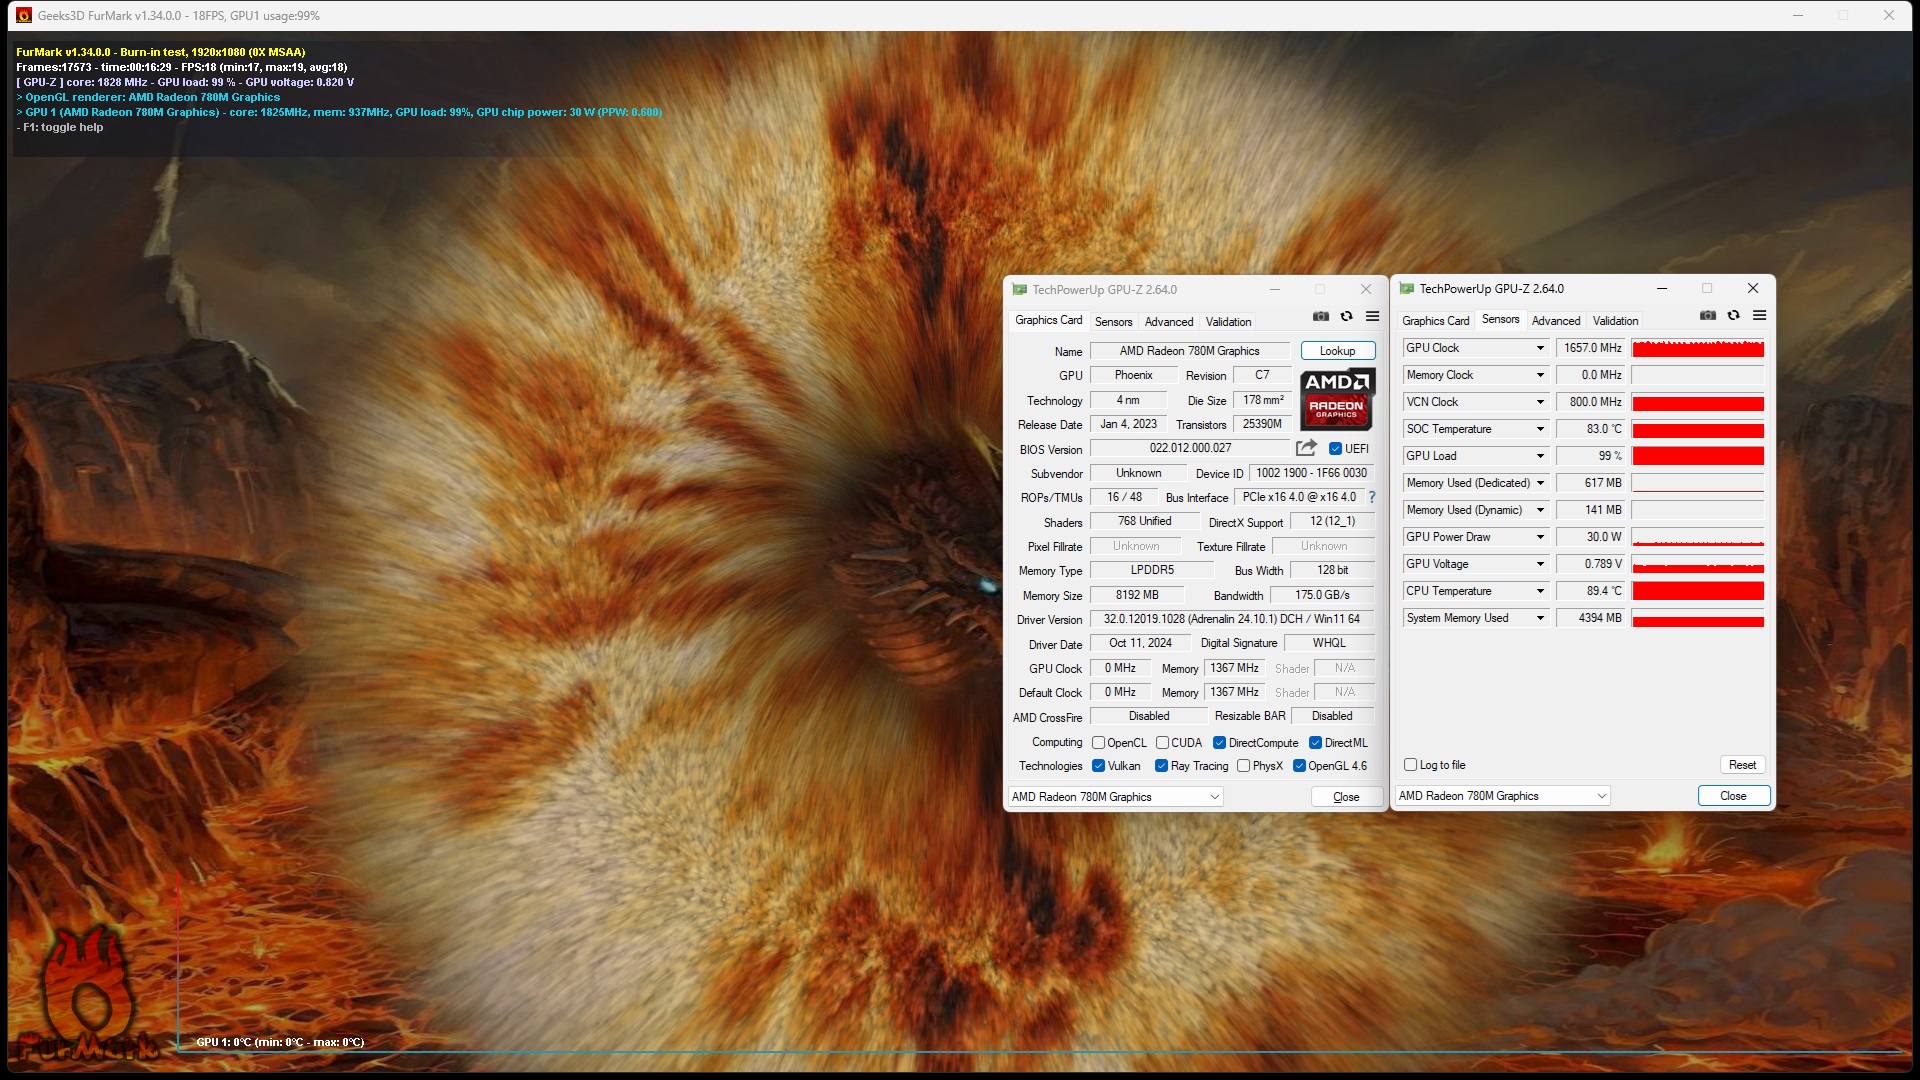Toggle the PhysX checkbox
The height and width of the screenshot is (1080, 1920).
tap(1243, 766)
